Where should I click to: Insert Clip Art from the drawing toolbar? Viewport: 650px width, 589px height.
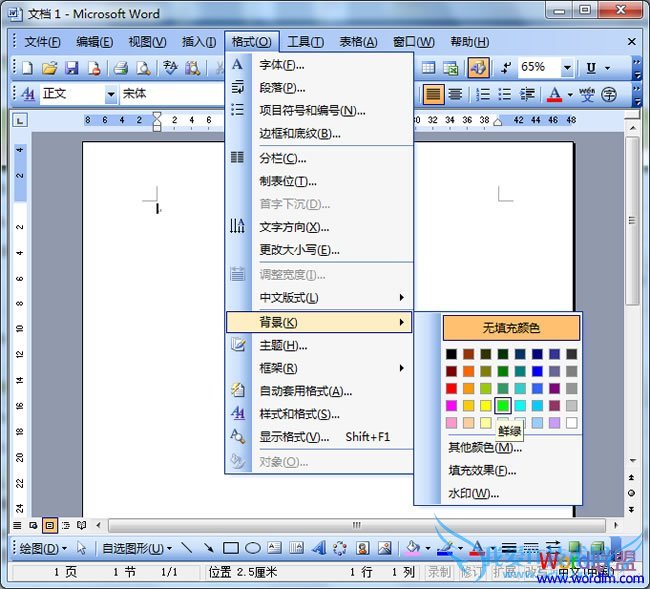[x=362, y=548]
